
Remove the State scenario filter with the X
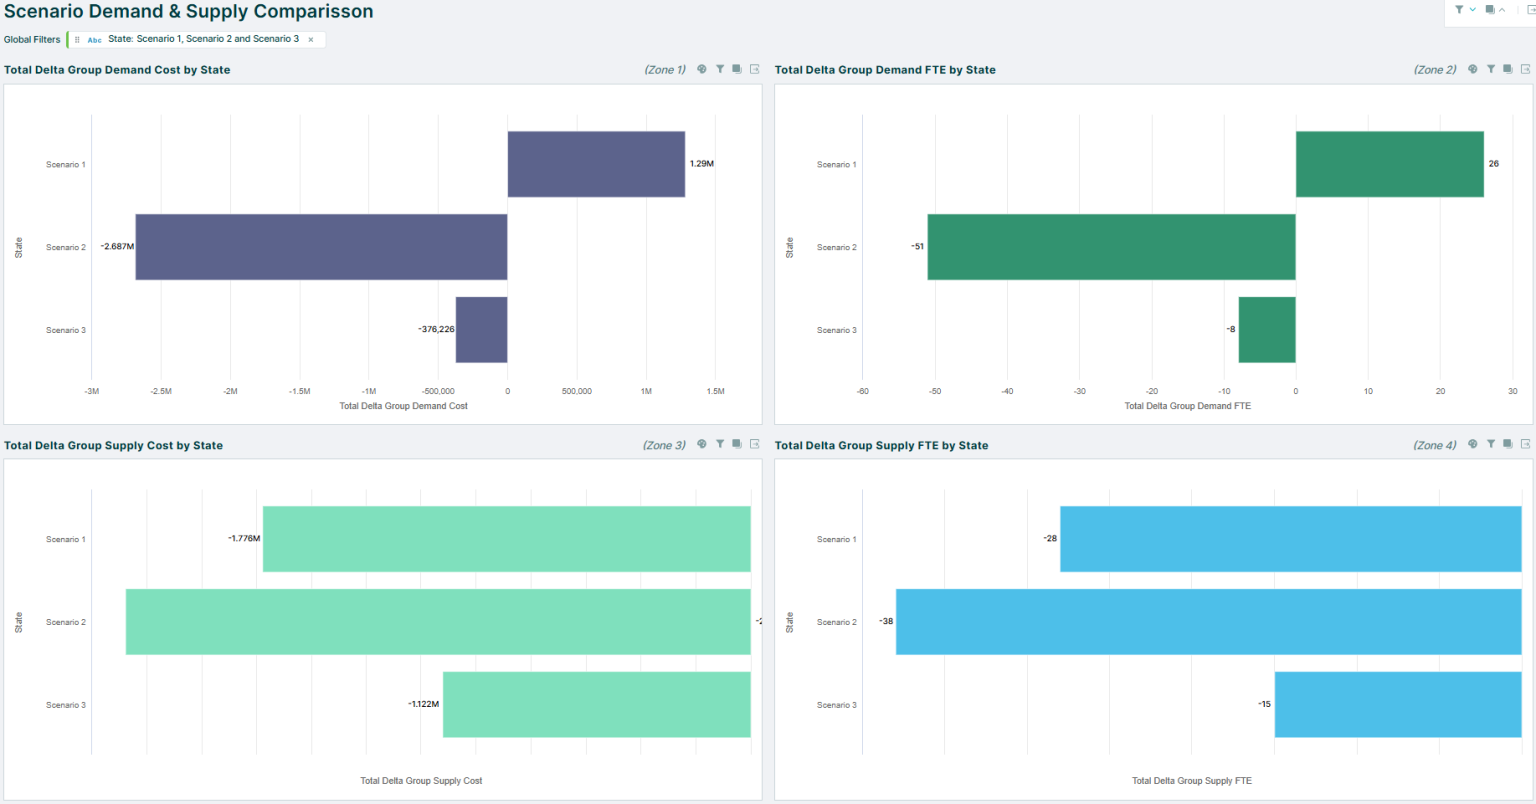coord(310,40)
